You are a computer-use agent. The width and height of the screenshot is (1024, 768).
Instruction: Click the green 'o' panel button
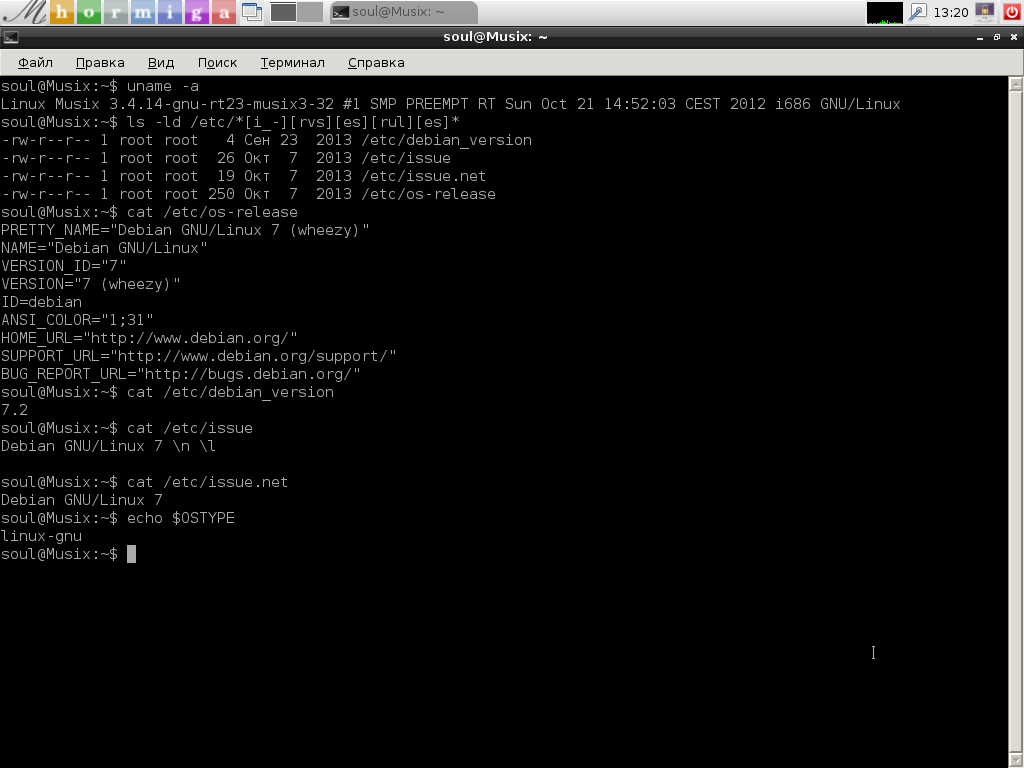pyautogui.click(x=89, y=12)
